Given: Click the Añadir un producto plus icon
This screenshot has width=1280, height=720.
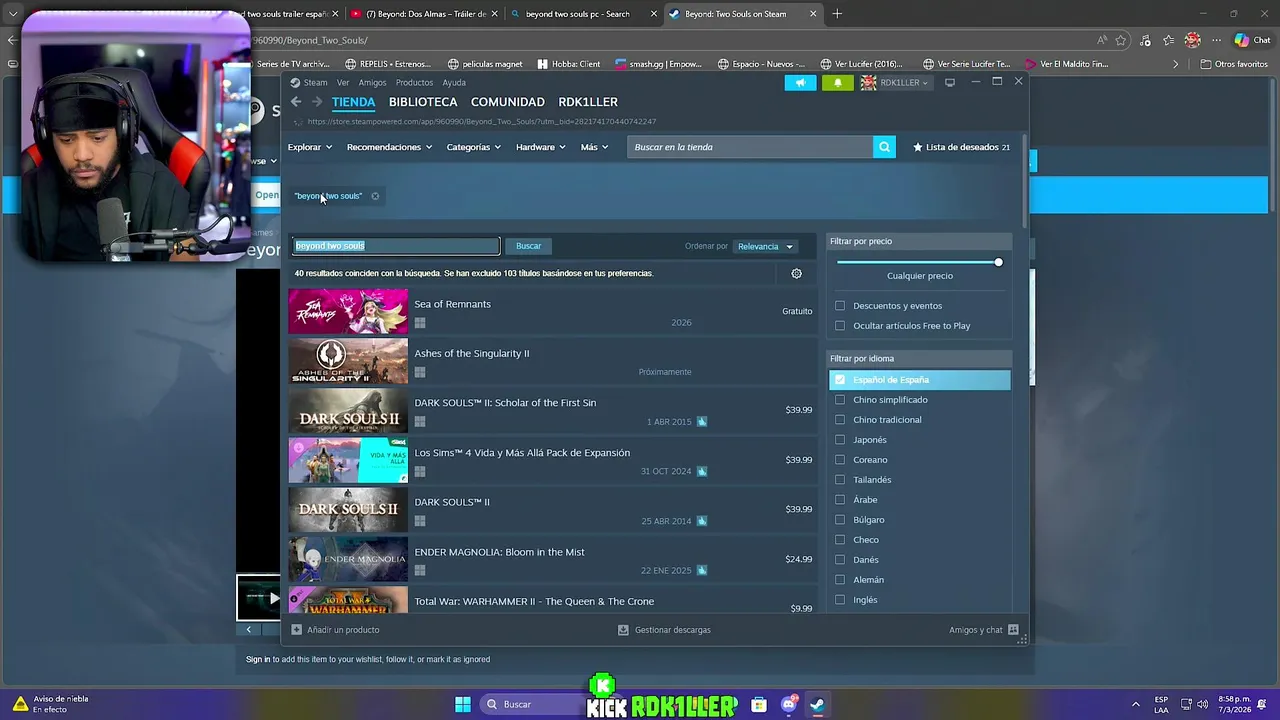Looking at the screenshot, I should pos(296,630).
